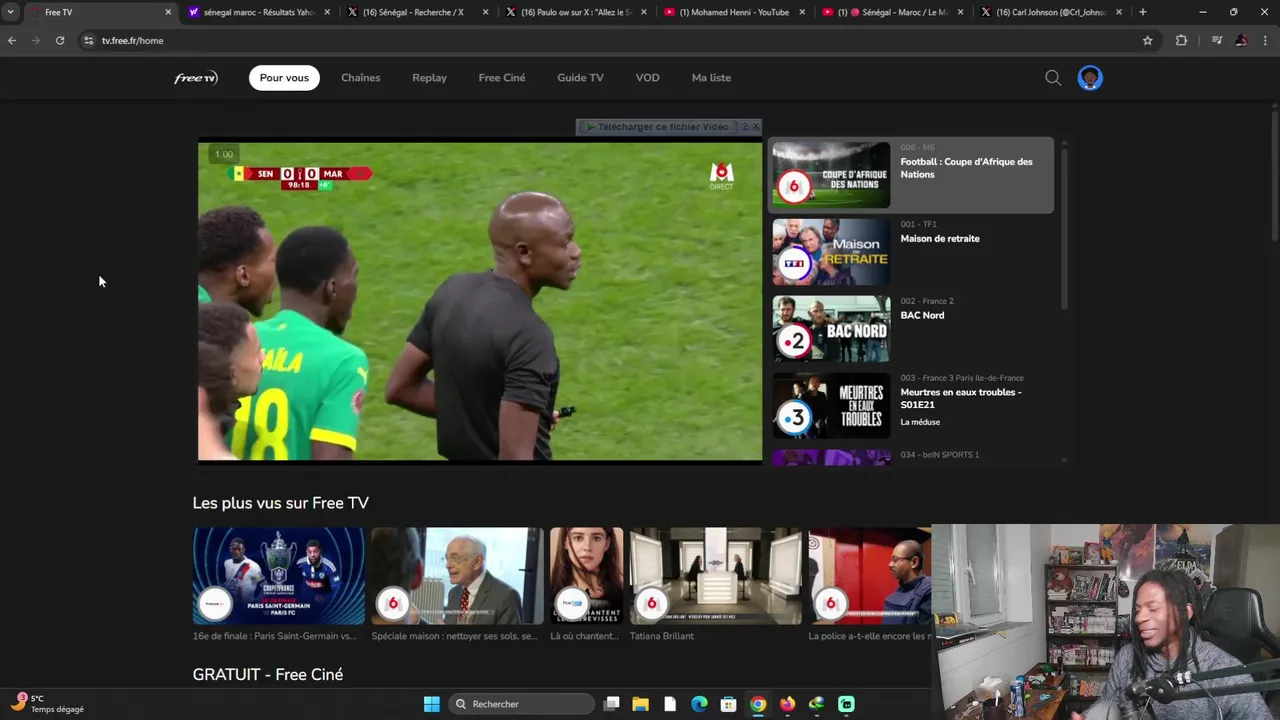Open a new browser tab with plus

tap(1142, 12)
